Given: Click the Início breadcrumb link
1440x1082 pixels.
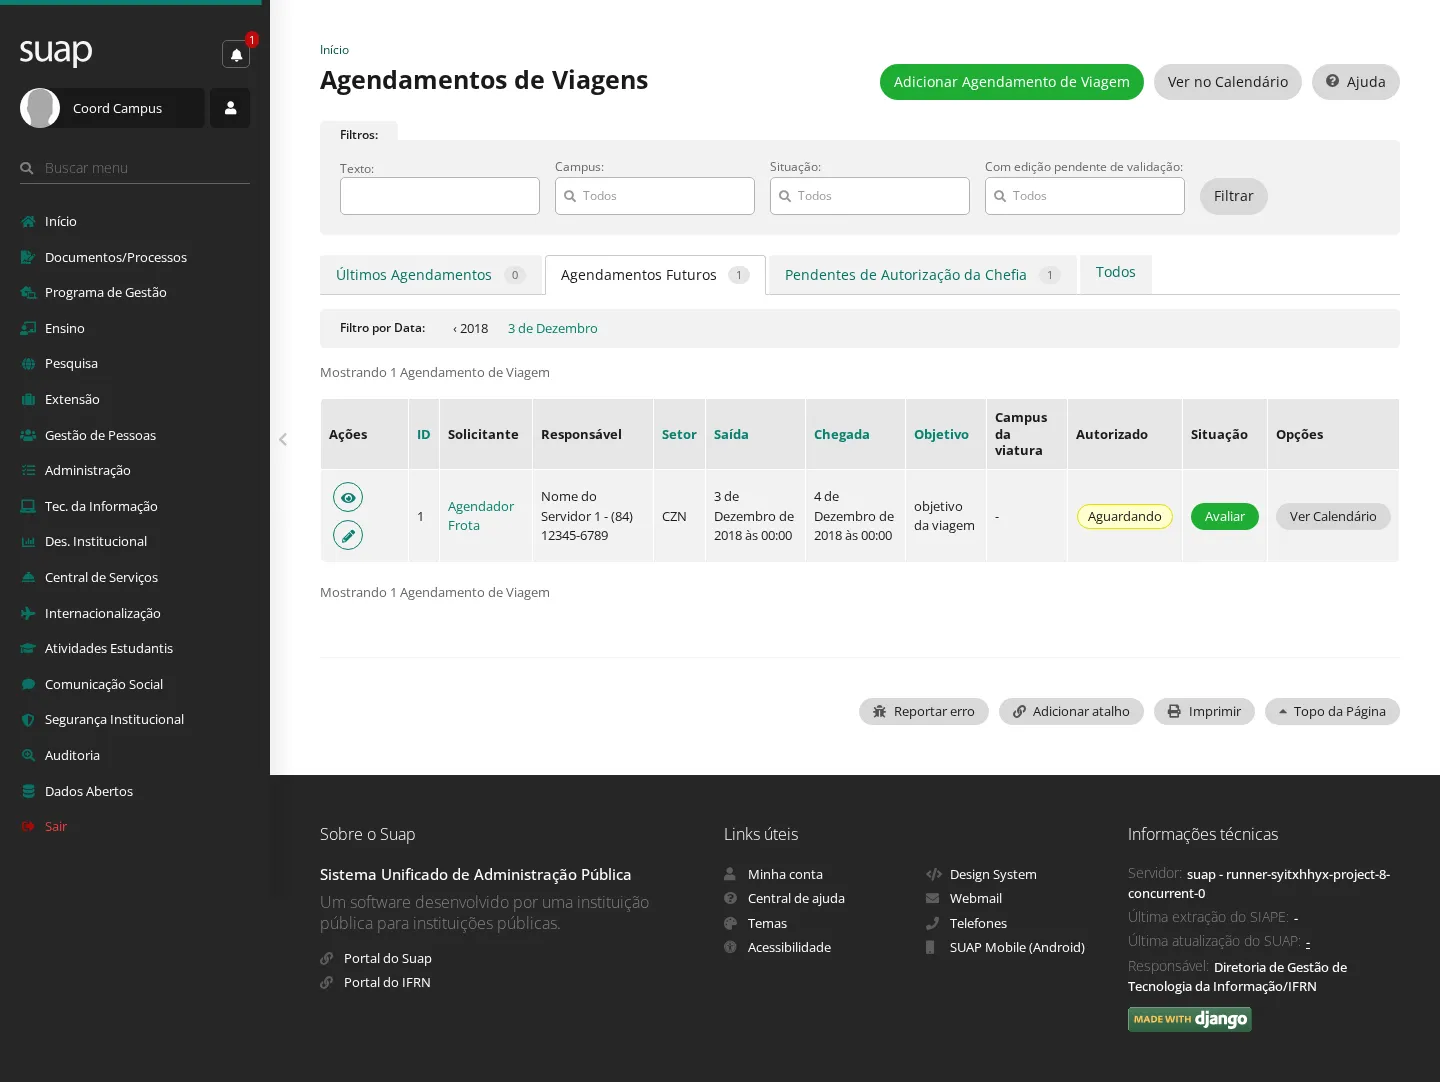Looking at the screenshot, I should click(334, 49).
